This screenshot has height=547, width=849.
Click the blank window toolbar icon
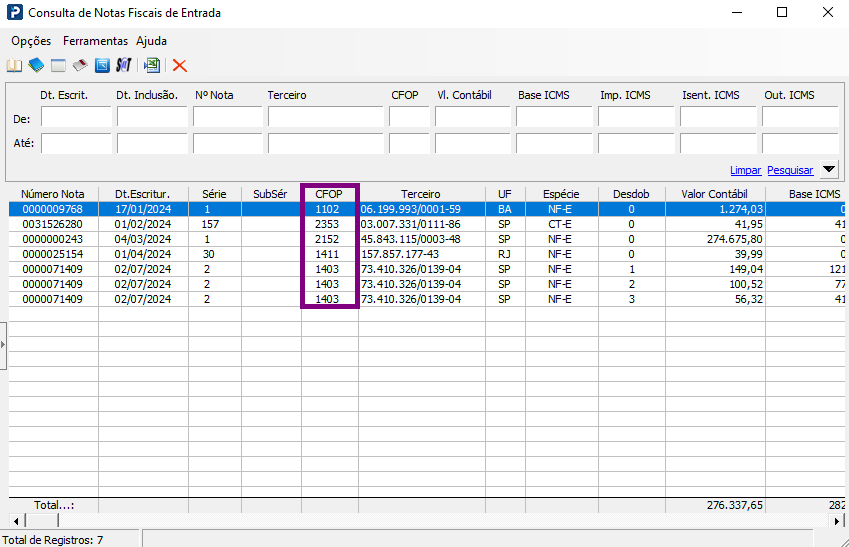pyautogui.click(x=58, y=66)
